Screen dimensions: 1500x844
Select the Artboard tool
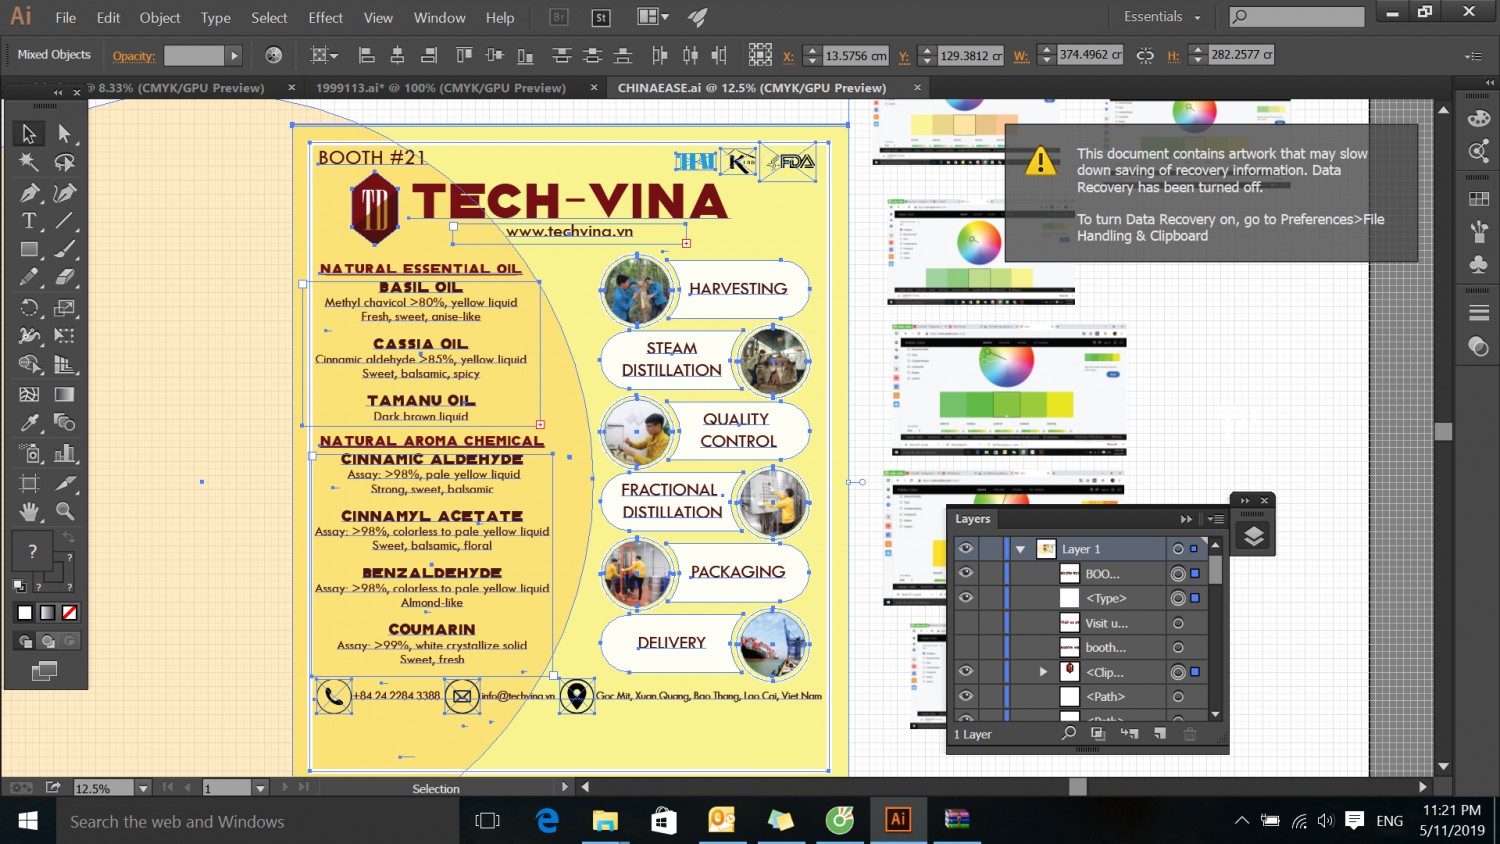[29, 483]
